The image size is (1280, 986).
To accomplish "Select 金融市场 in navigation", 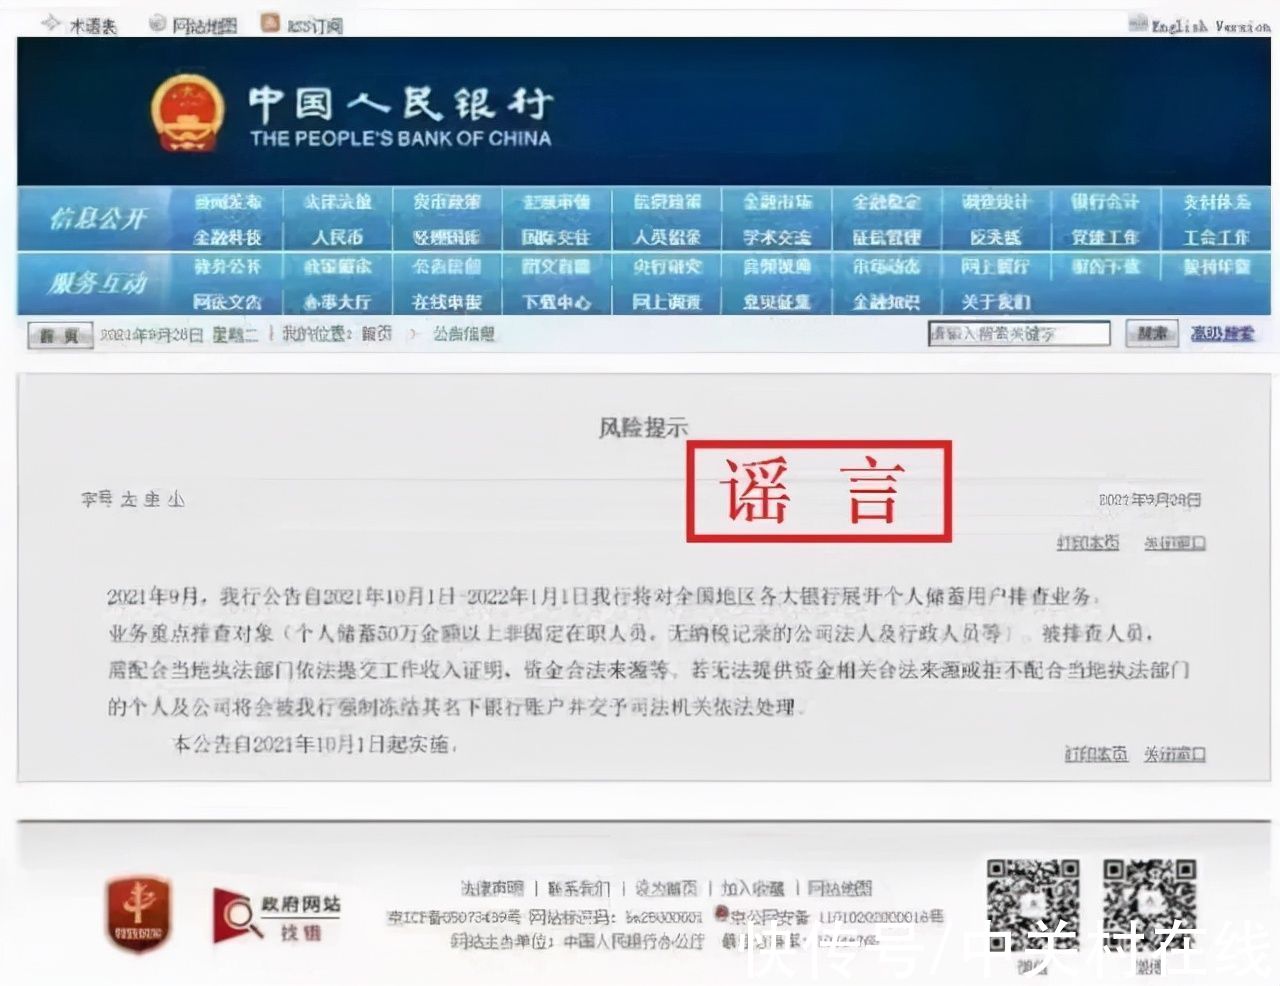I will pos(777,202).
